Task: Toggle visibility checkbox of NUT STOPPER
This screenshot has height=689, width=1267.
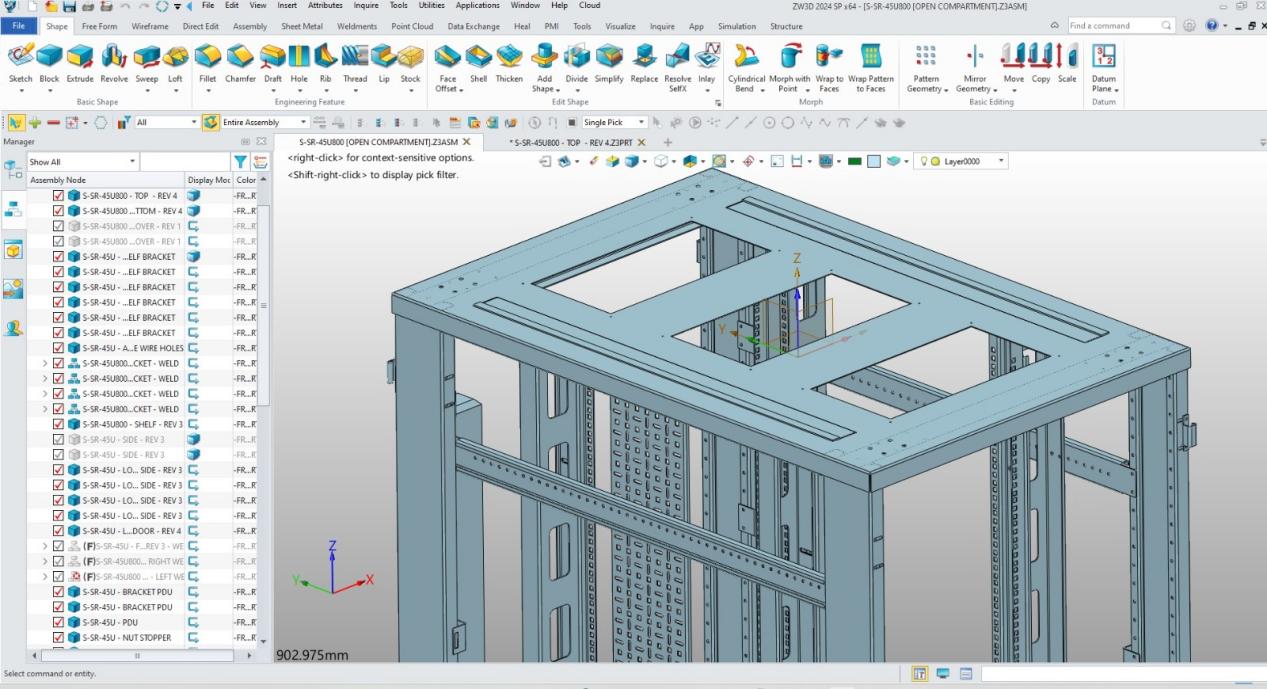Action: (x=59, y=637)
